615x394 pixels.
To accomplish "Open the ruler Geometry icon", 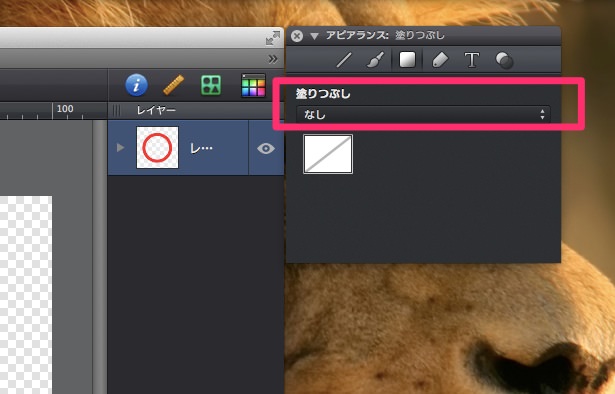I will coord(173,85).
